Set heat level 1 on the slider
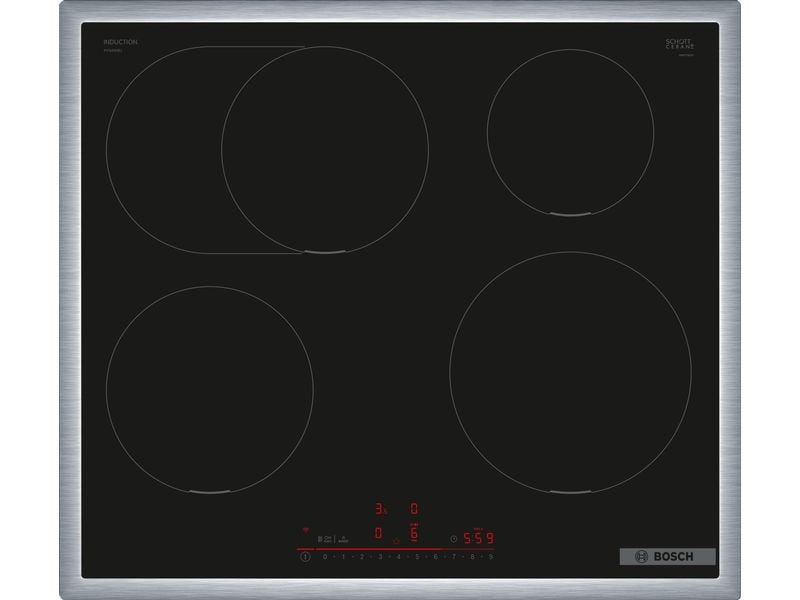 343,557
